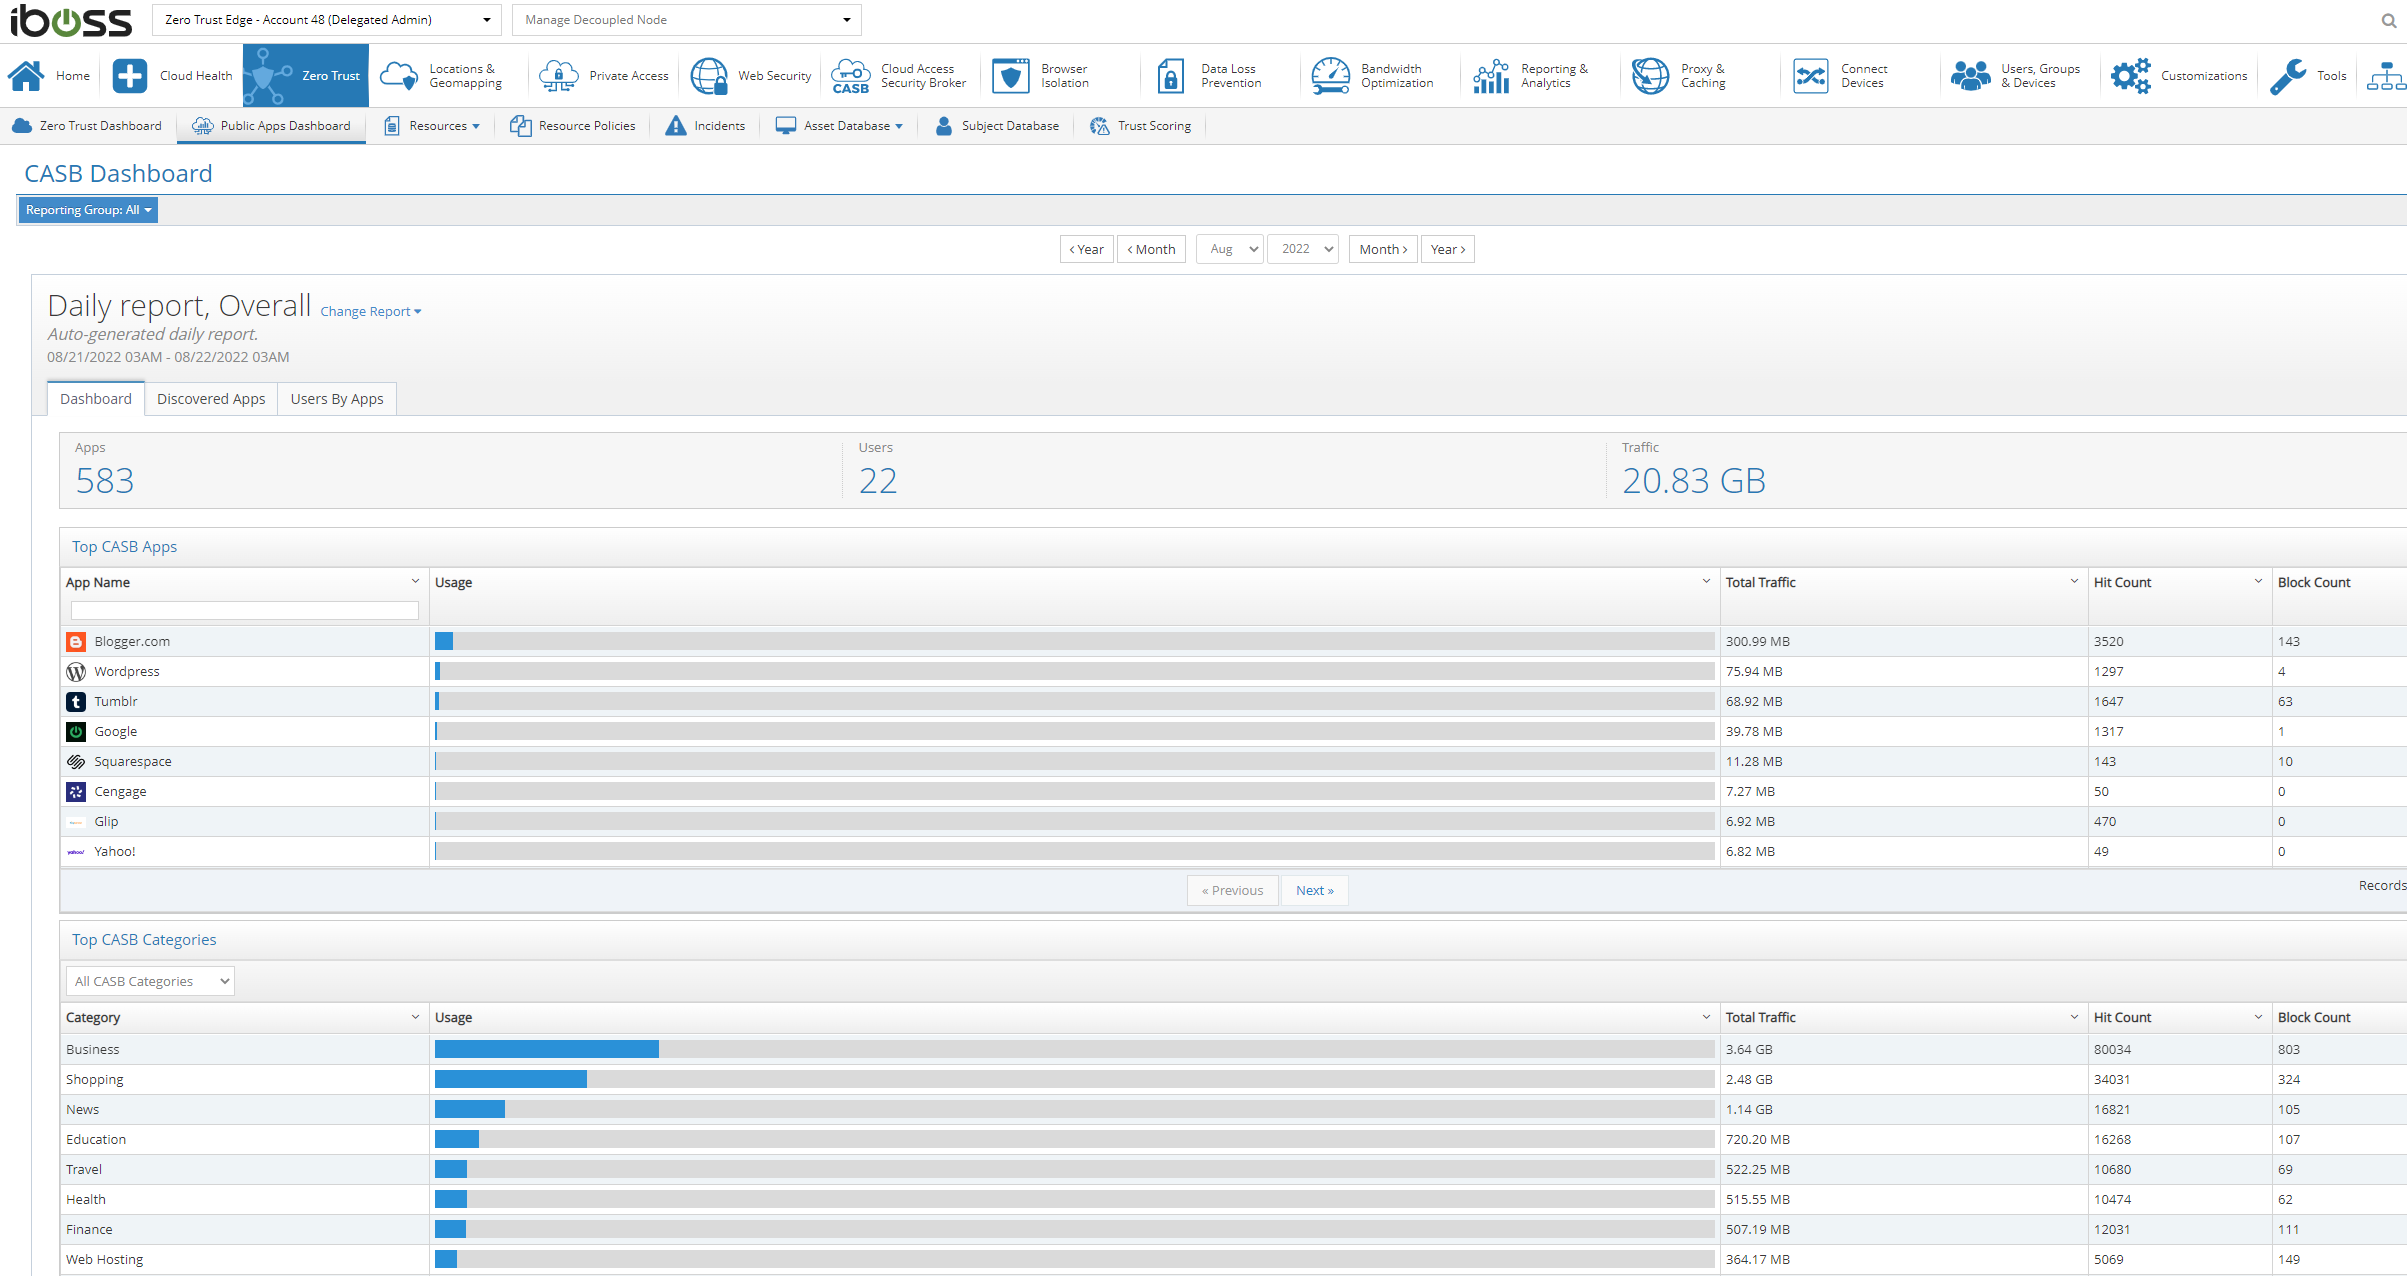Image resolution: width=2407 pixels, height=1276 pixels.
Task: Open Trust Scoring menu item
Action: point(1141,126)
